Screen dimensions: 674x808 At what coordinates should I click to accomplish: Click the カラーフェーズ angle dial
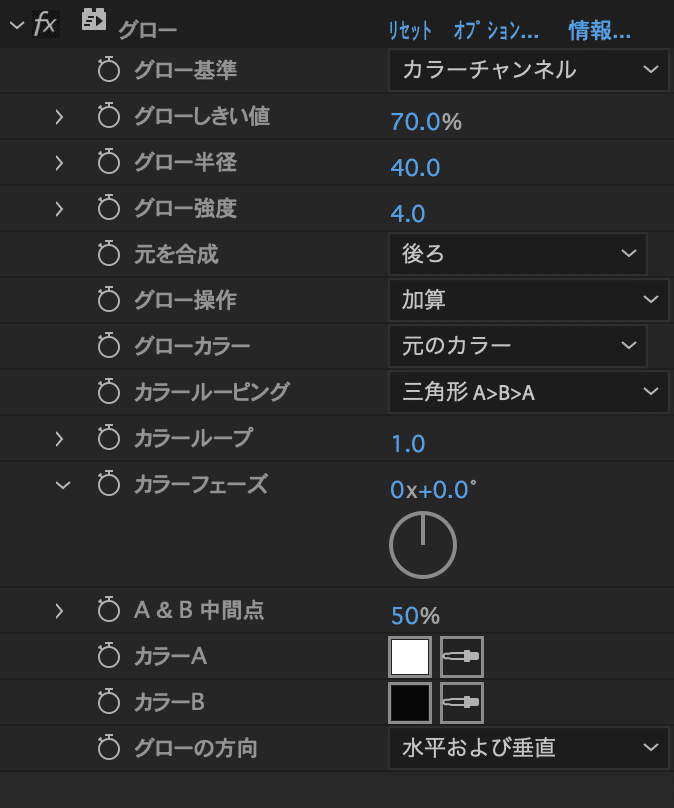422,545
